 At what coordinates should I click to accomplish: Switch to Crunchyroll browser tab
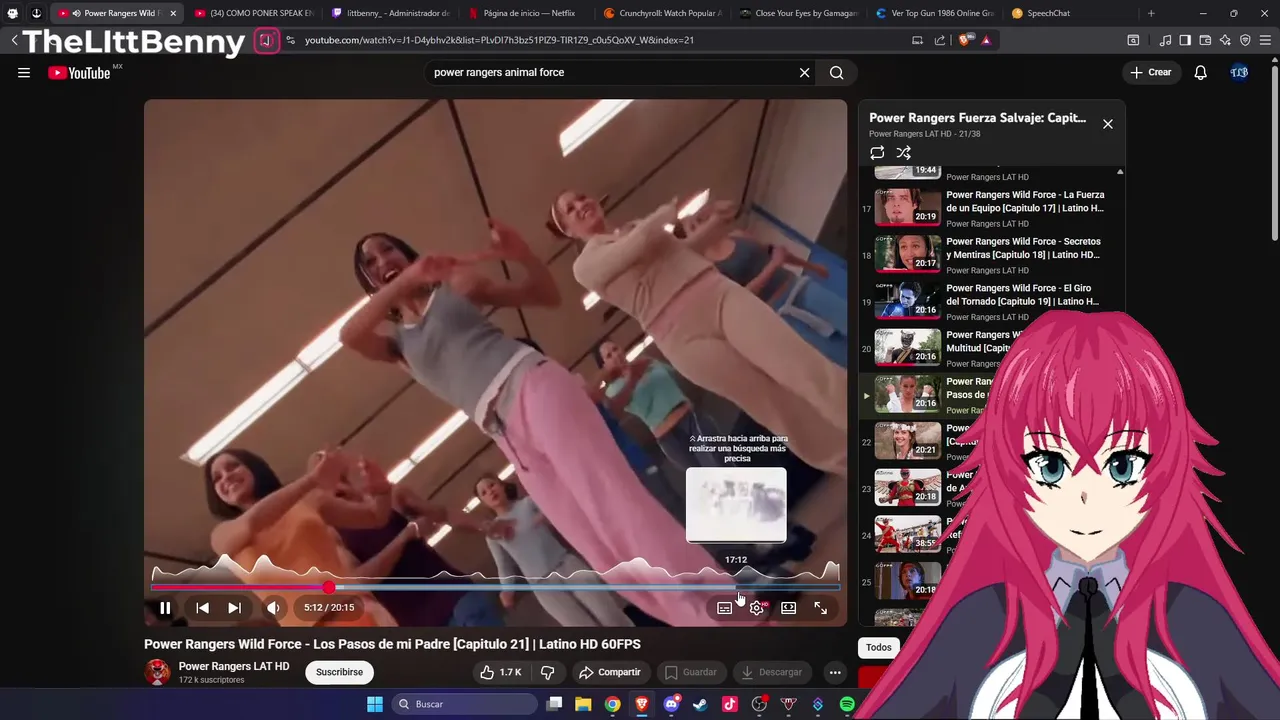[x=663, y=13]
